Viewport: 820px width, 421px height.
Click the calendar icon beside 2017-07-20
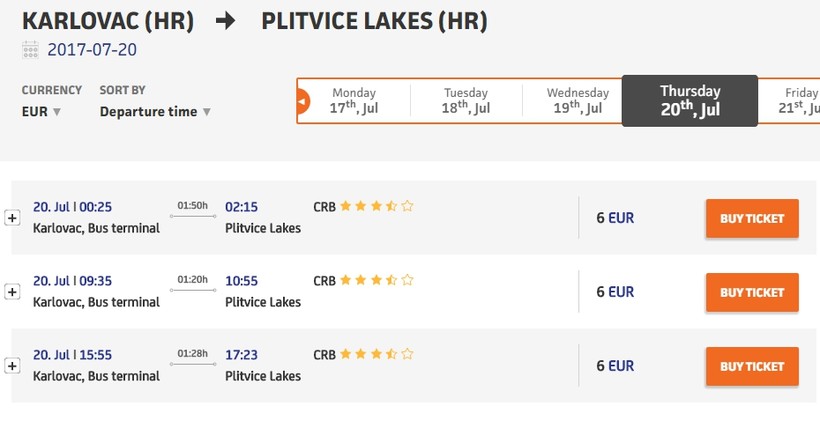point(30,49)
